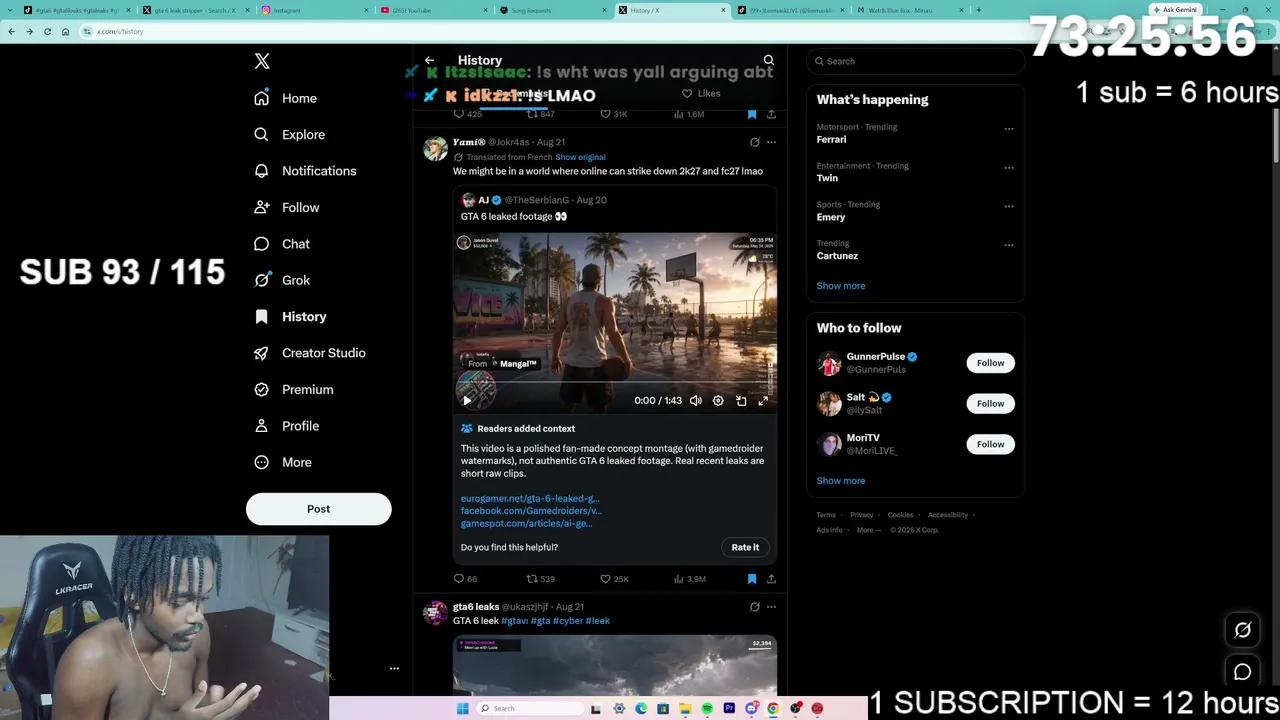Click the Profile person icon in the sidebar

coord(261,426)
